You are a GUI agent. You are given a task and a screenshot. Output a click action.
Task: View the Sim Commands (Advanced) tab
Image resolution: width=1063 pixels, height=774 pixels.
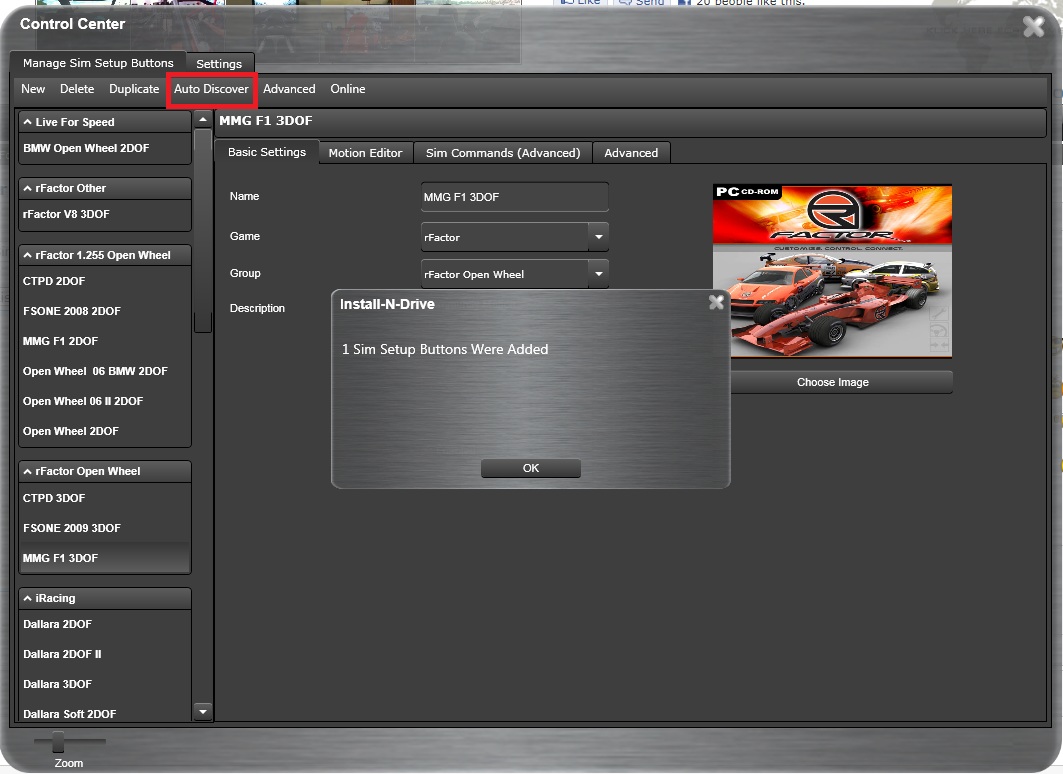503,152
